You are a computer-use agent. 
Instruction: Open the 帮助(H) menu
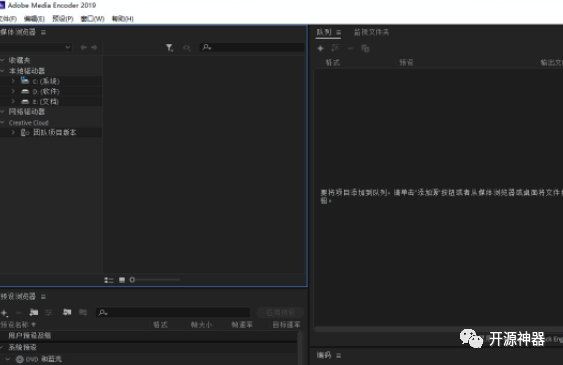tap(122, 19)
